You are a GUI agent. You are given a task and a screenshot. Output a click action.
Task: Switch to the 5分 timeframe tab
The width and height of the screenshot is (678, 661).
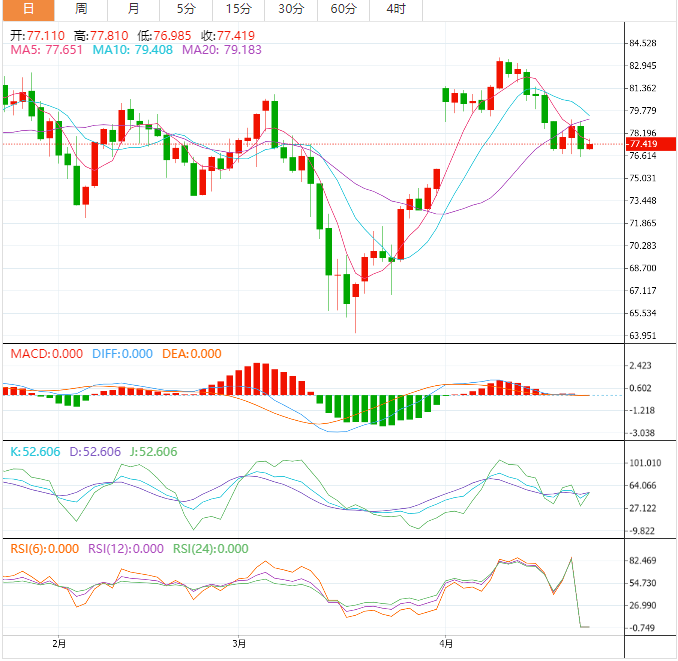[186, 9]
